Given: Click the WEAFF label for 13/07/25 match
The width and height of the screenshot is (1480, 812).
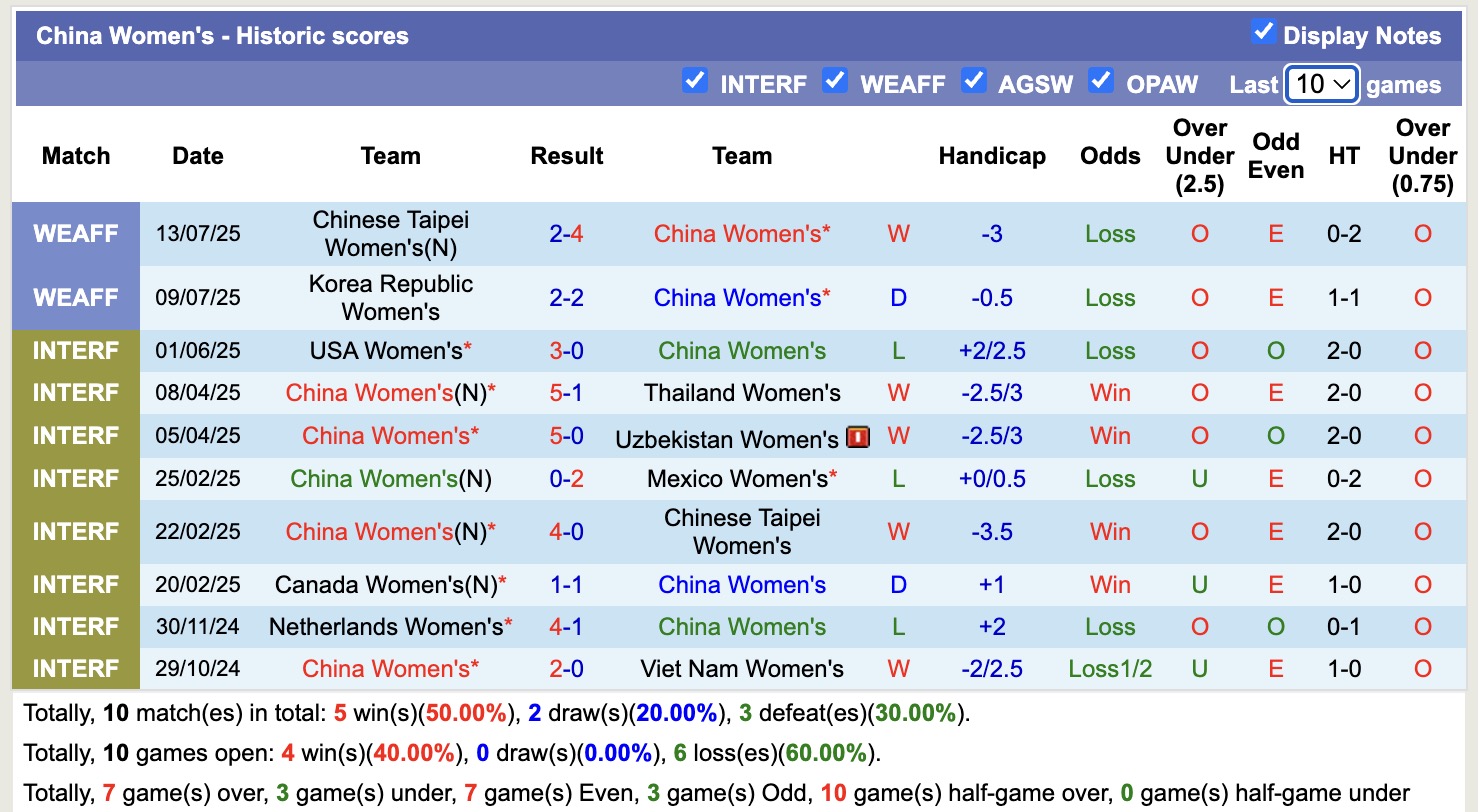Looking at the screenshot, I should point(76,234).
